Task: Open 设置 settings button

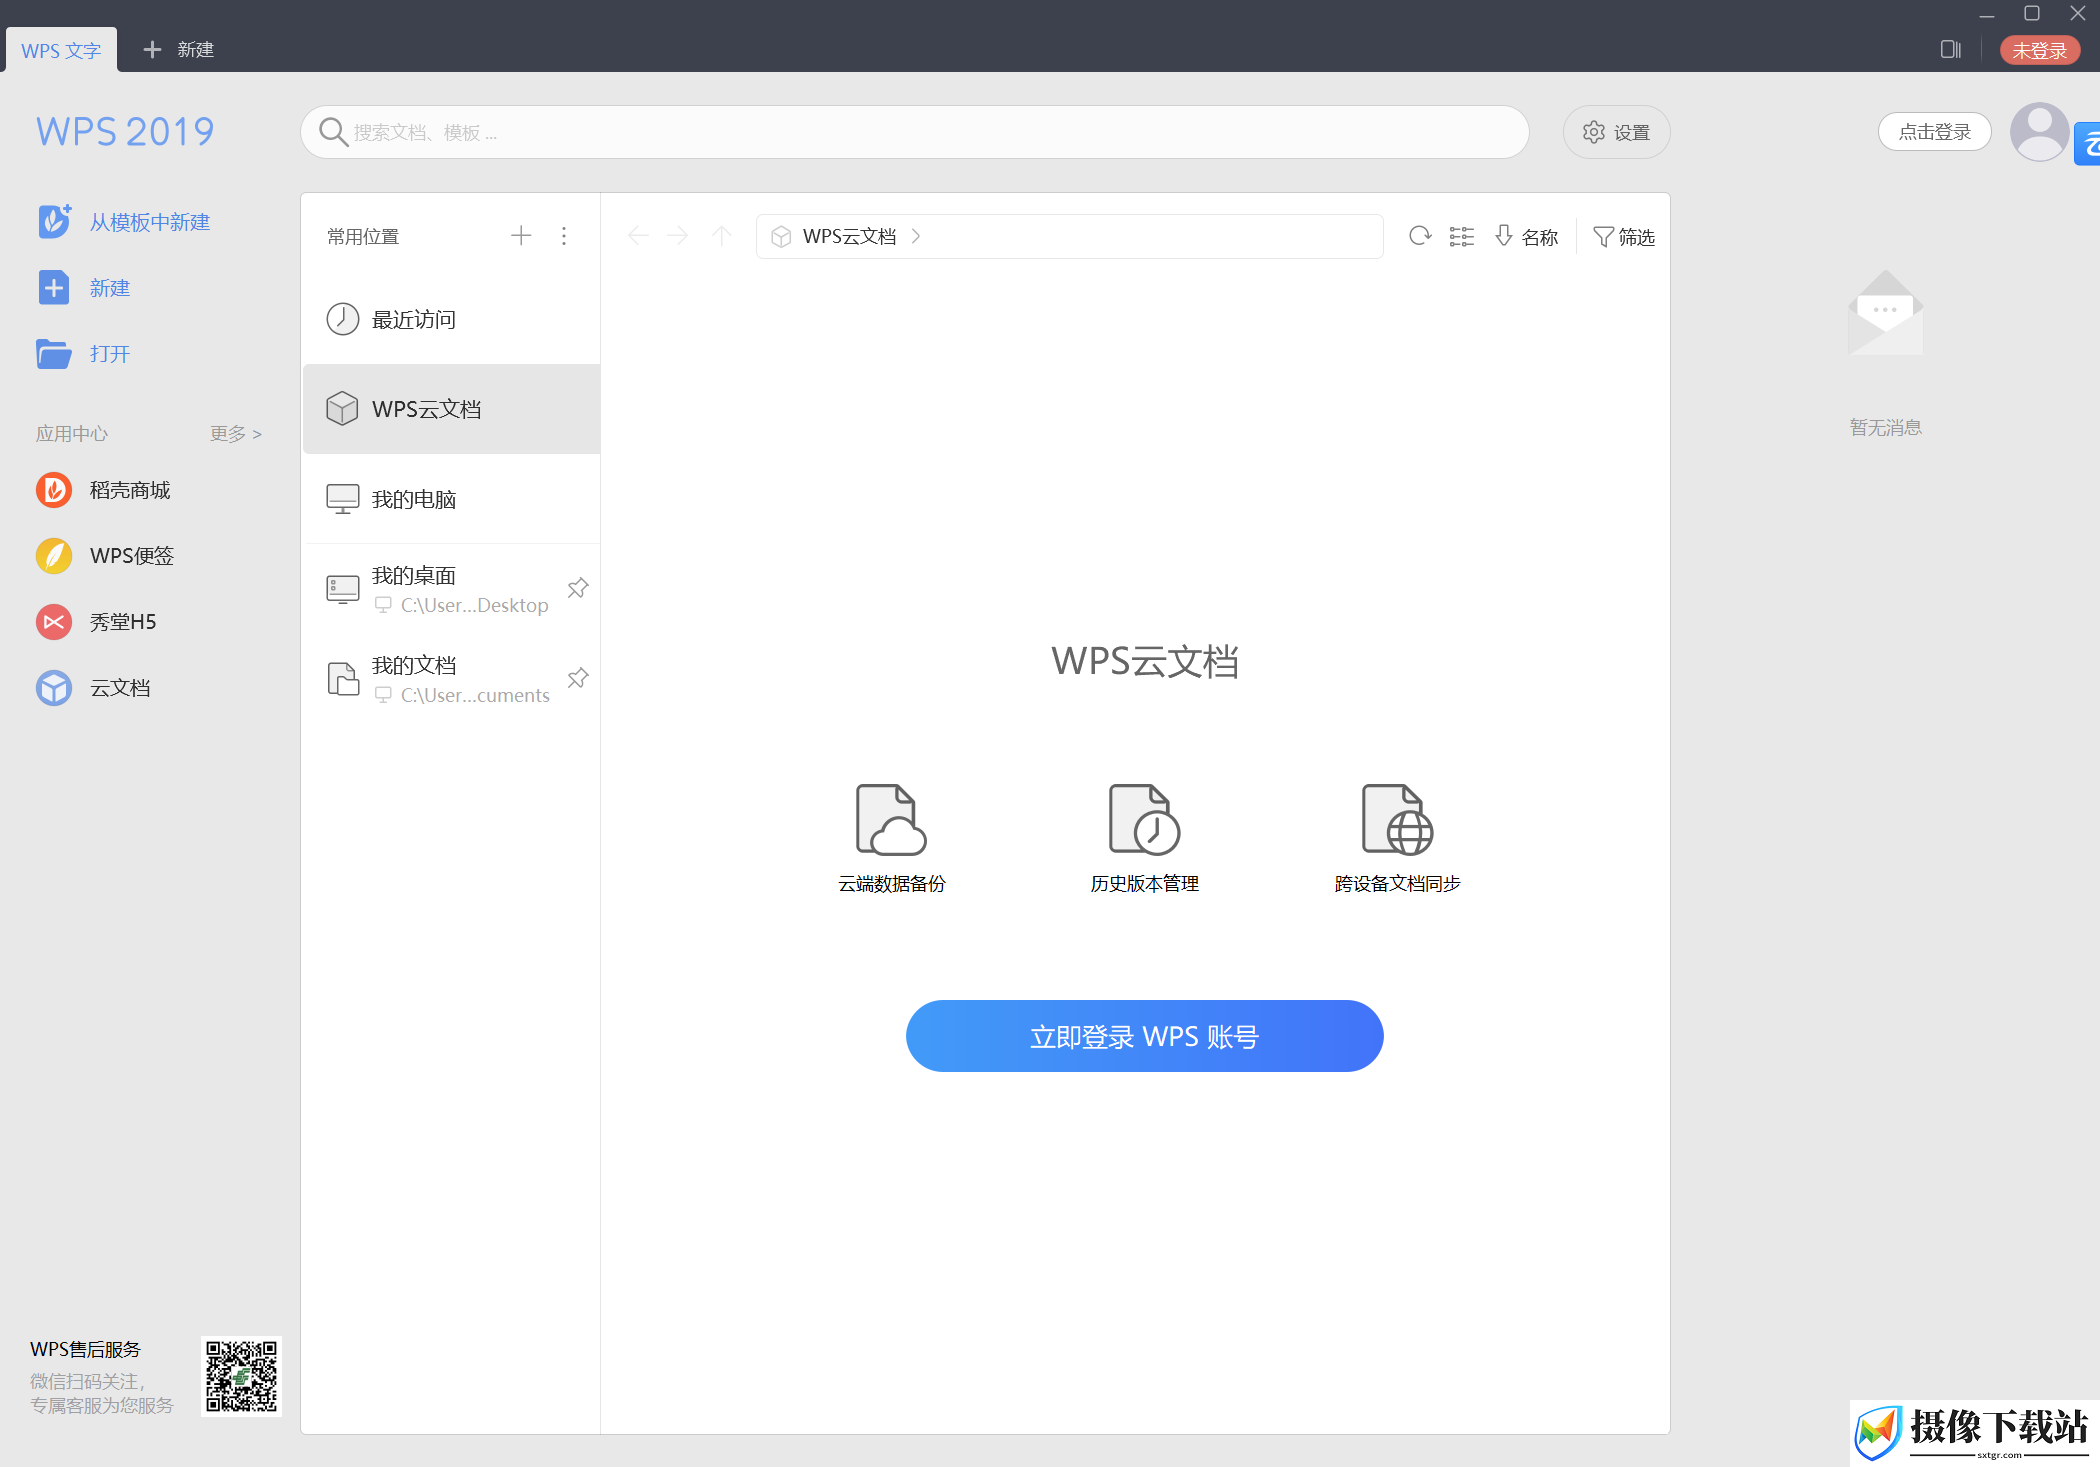Action: 1616,132
